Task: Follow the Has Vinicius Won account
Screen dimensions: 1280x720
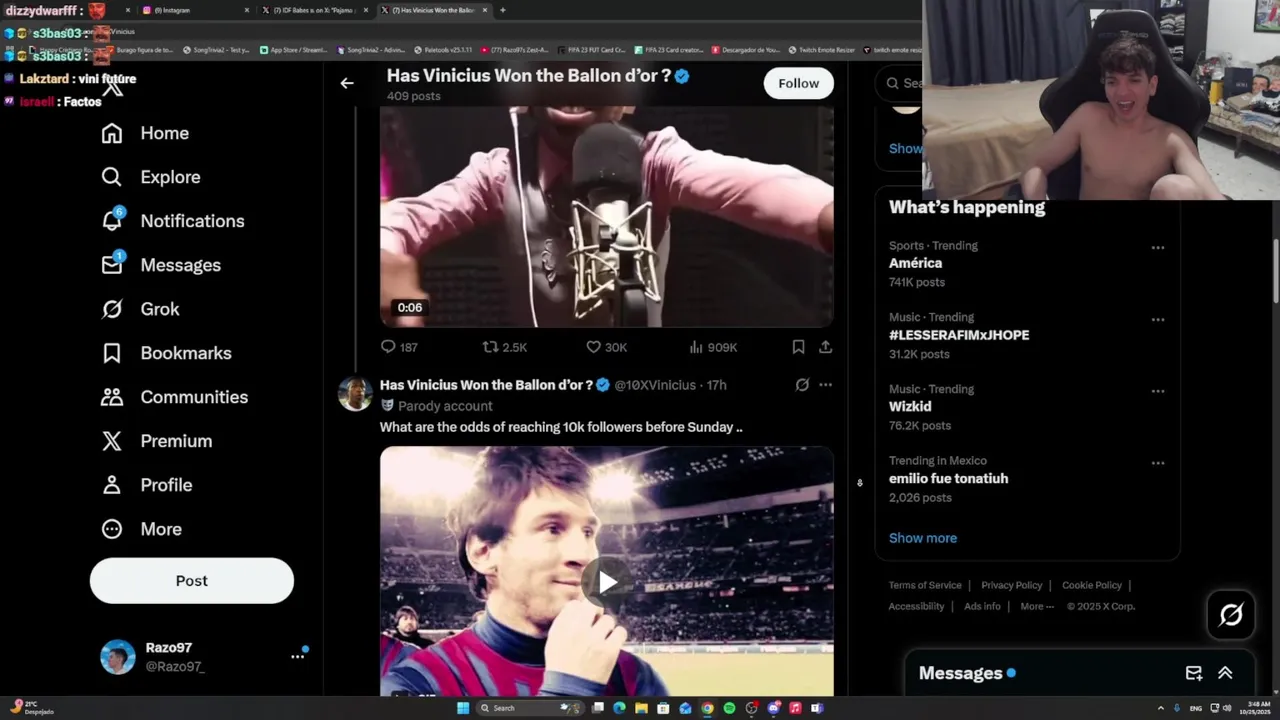Action: click(x=798, y=83)
